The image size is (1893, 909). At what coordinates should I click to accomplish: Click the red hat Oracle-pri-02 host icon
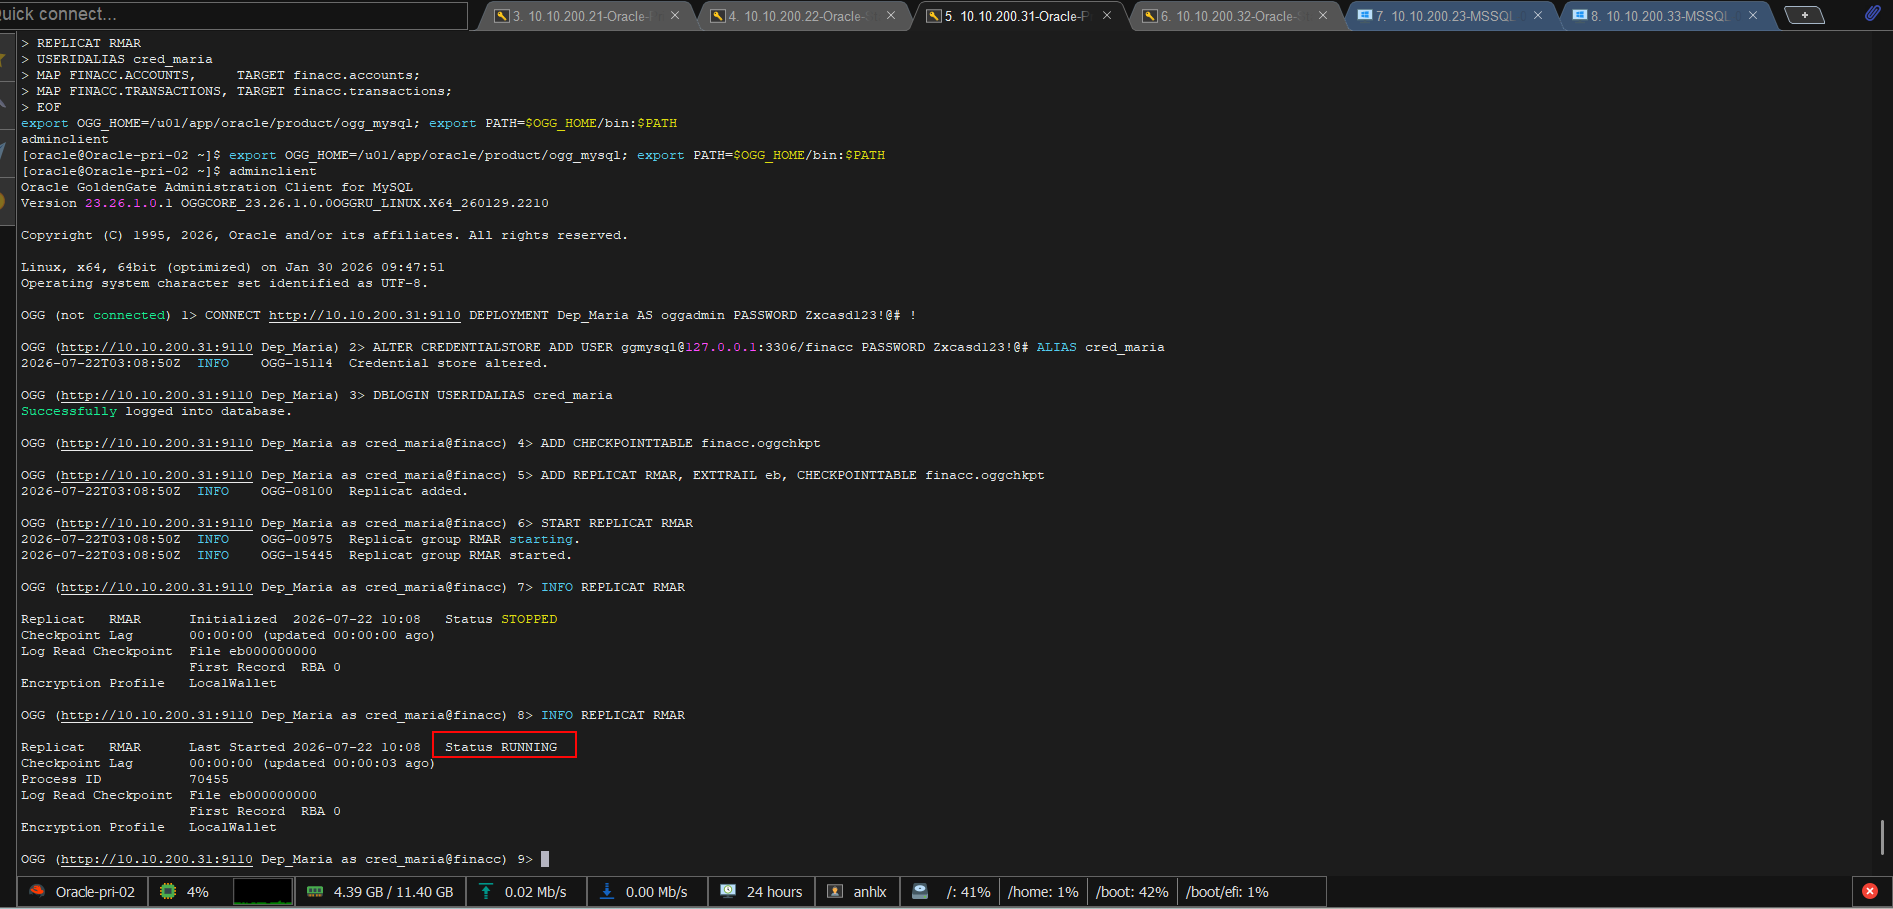coord(37,891)
